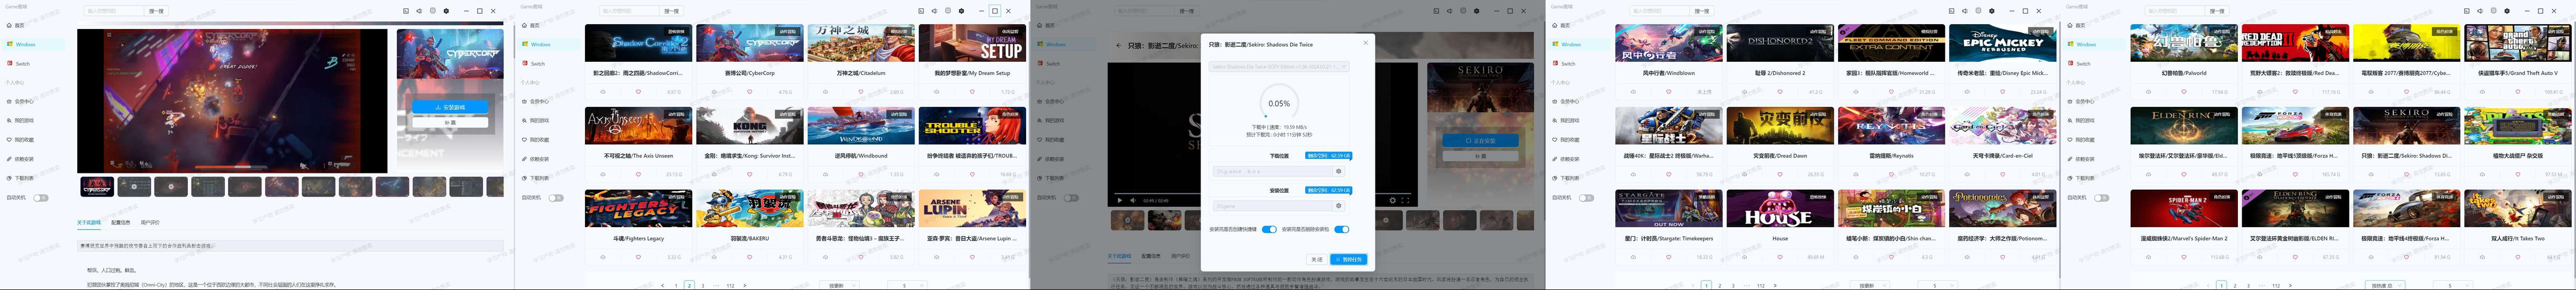Open Arsene Lupin game thumbnail
The image size is (2576, 290).
tap(972, 209)
